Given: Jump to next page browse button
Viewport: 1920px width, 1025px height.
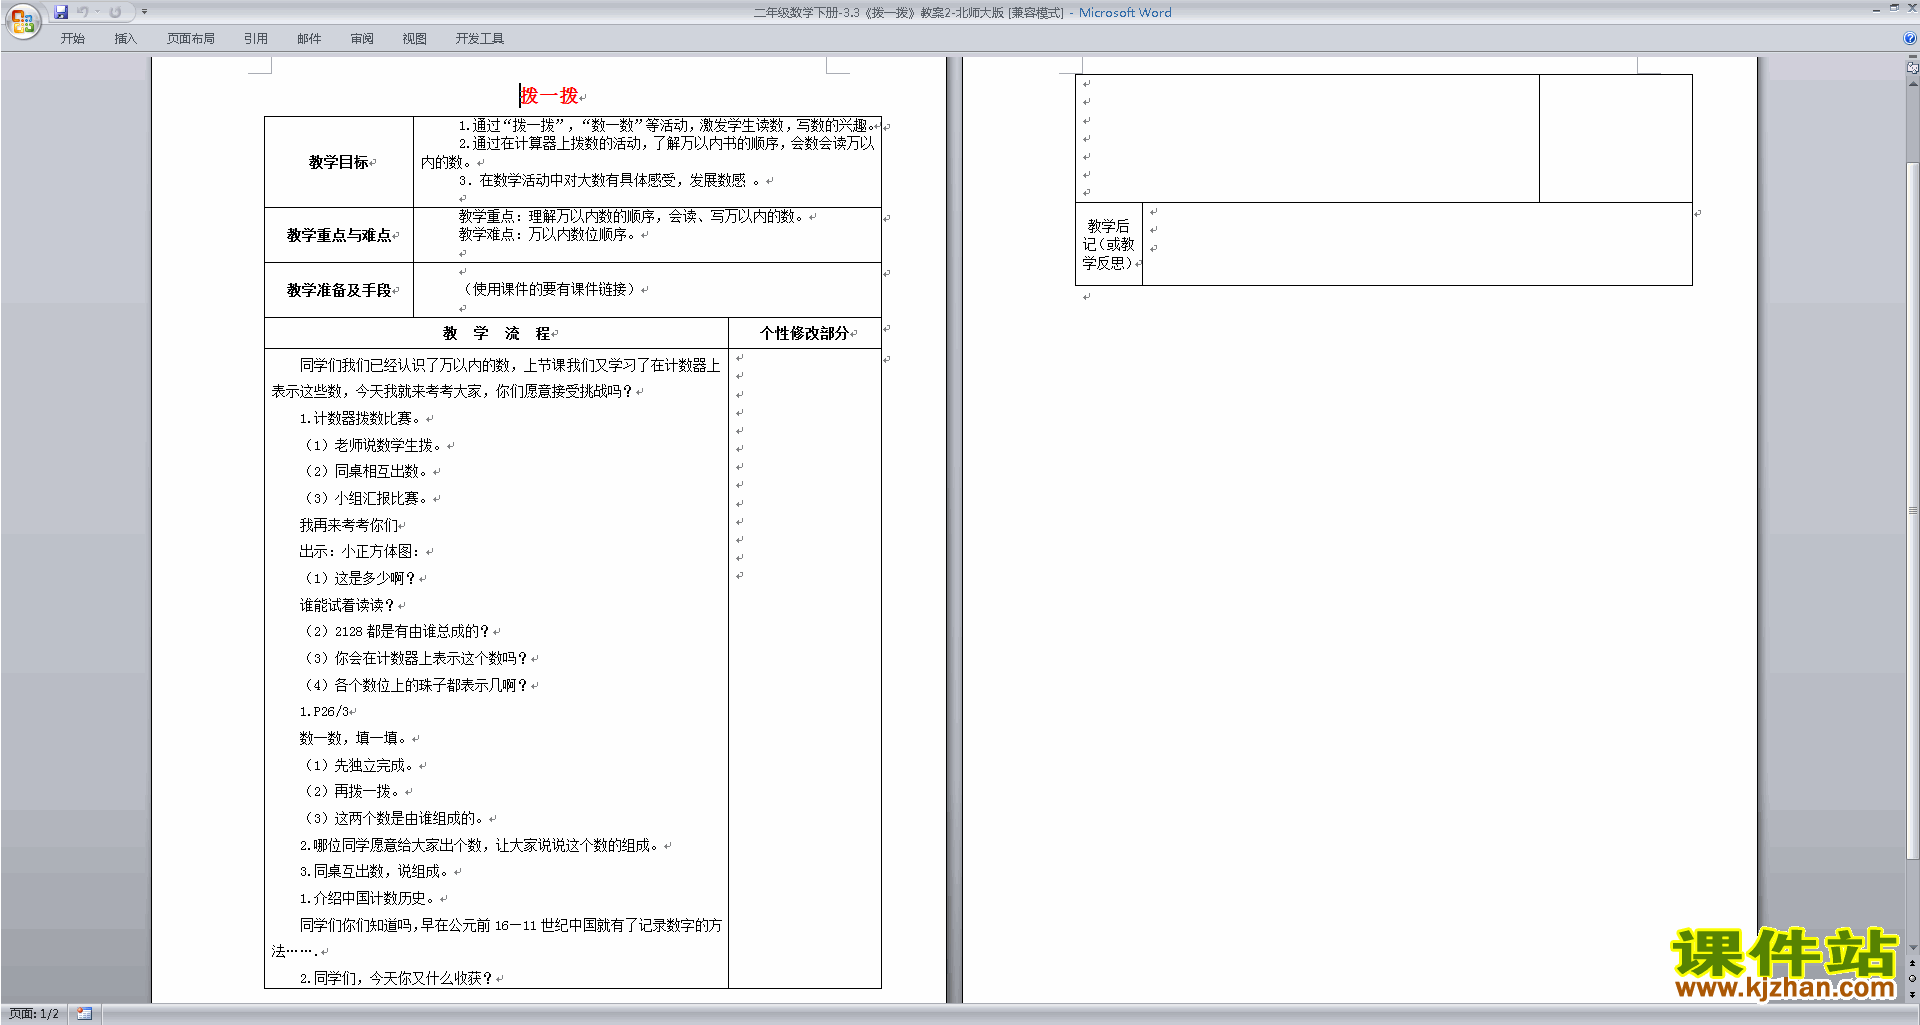Looking at the screenshot, I should coord(1912,995).
